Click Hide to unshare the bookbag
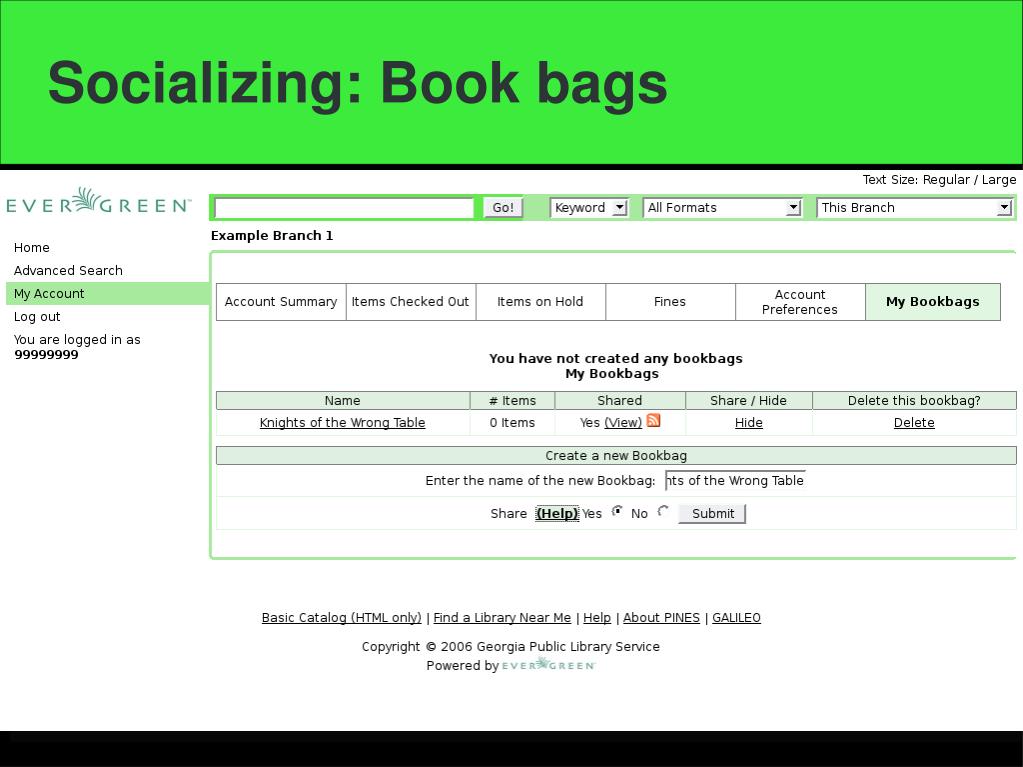The height and width of the screenshot is (767, 1023). [748, 423]
